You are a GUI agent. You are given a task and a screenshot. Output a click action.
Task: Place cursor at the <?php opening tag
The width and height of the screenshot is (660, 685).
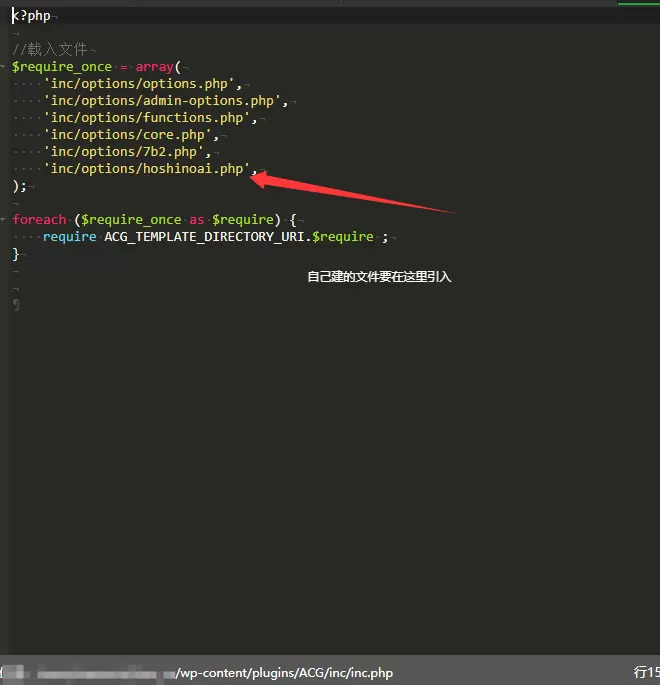(31, 16)
